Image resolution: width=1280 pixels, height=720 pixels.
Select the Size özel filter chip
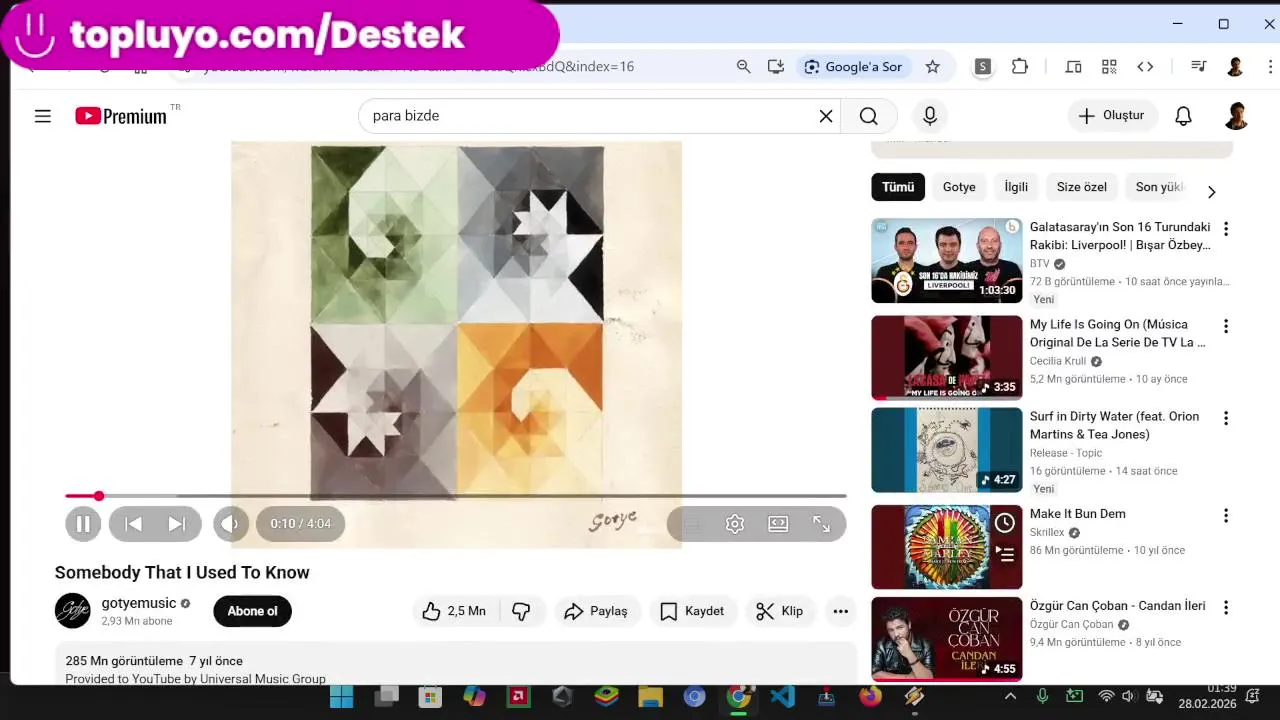(1082, 187)
